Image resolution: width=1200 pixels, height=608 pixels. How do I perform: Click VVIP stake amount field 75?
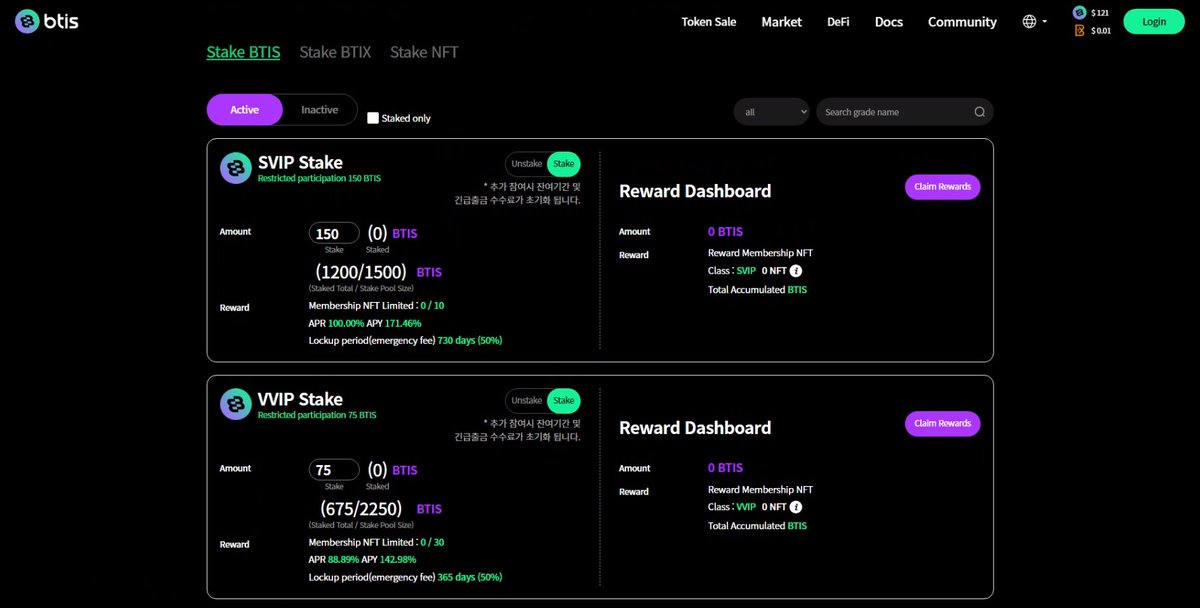334,469
